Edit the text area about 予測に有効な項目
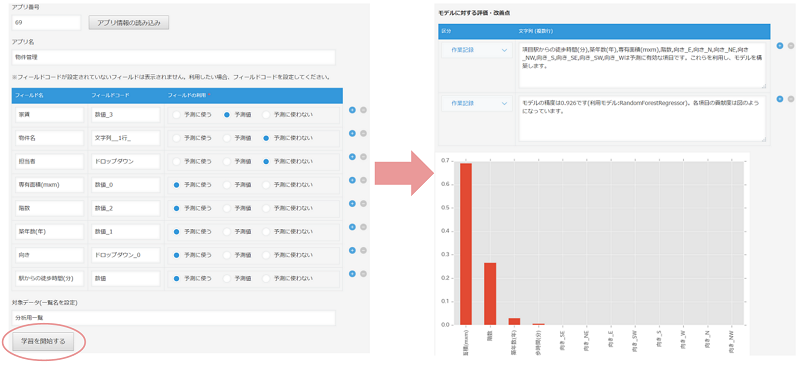800x365 pixels. [x=642, y=65]
